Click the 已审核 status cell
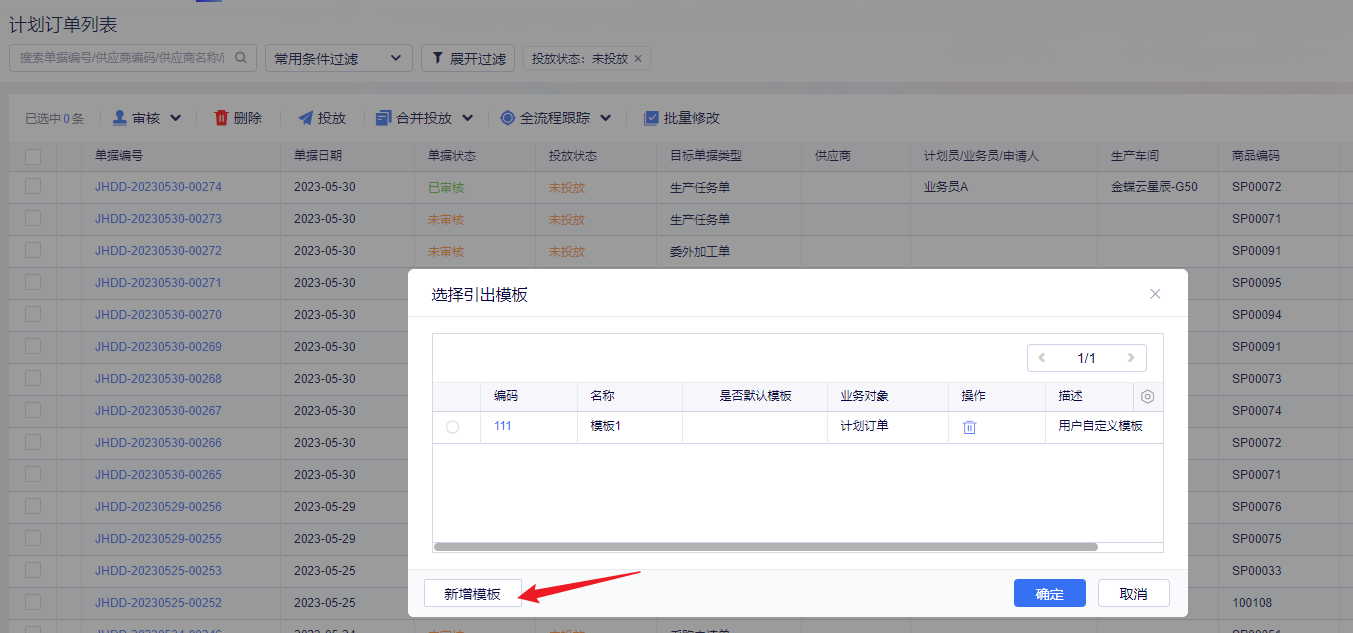Image resolution: width=1353 pixels, height=633 pixels. (446, 187)
